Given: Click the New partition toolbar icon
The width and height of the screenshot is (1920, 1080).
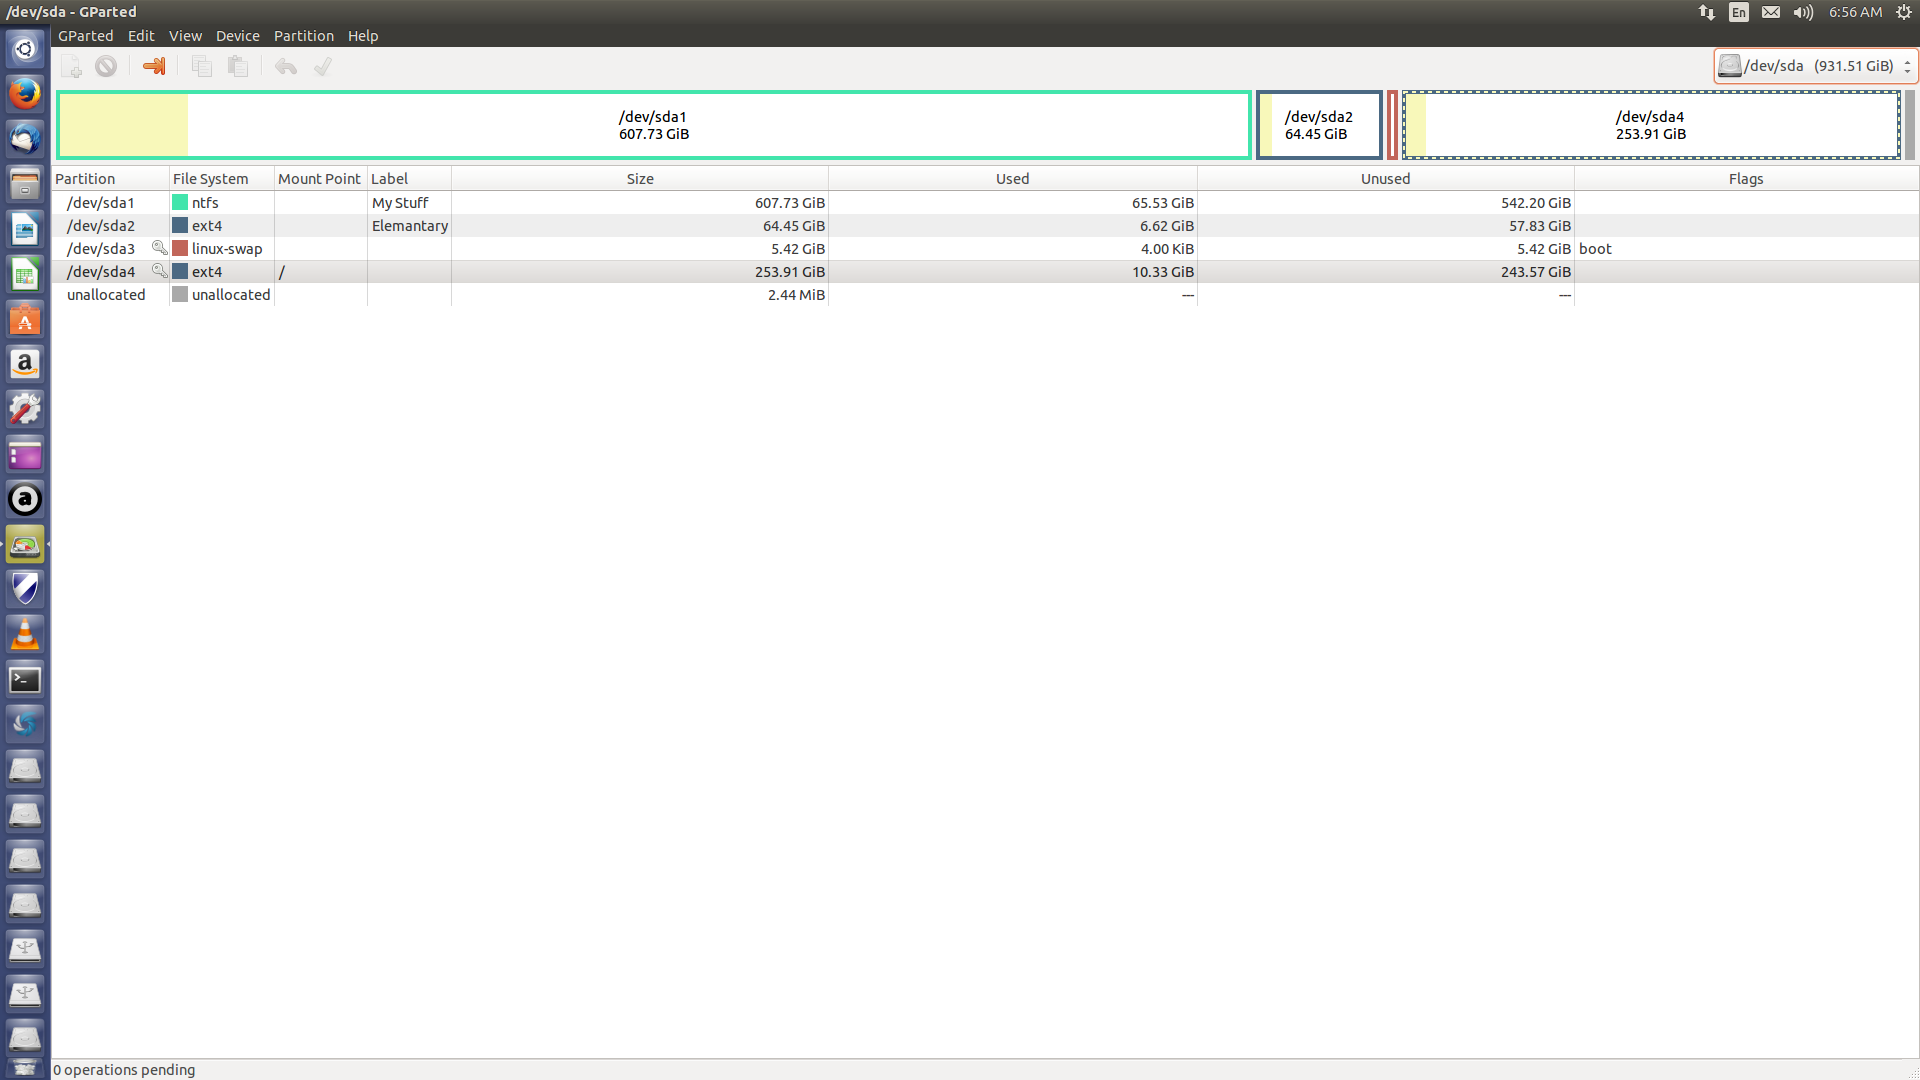Looking at the screenshot, I should [x=72, y=67].
